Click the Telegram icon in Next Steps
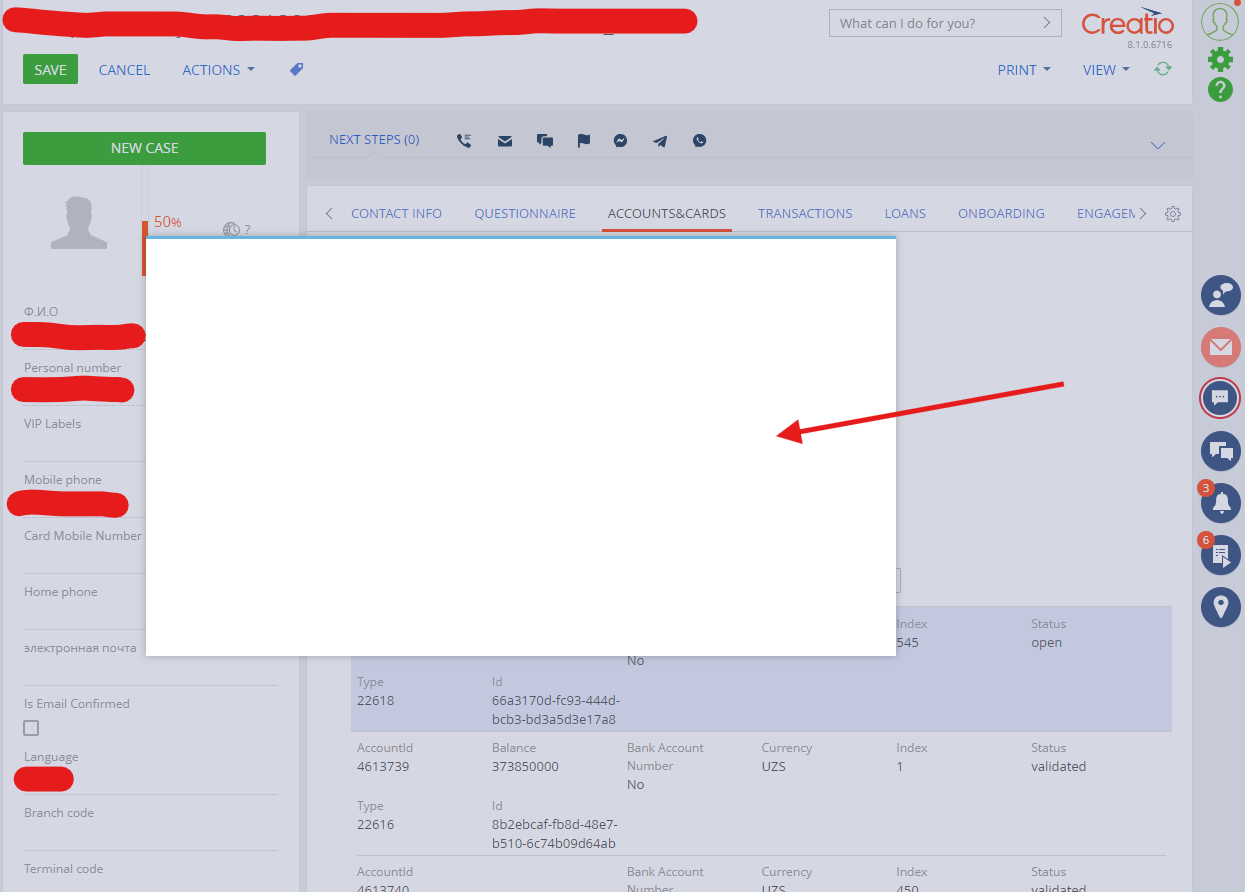Image resolution: width=1245 pixels, height=892 pixels. [x=660, y=141]
